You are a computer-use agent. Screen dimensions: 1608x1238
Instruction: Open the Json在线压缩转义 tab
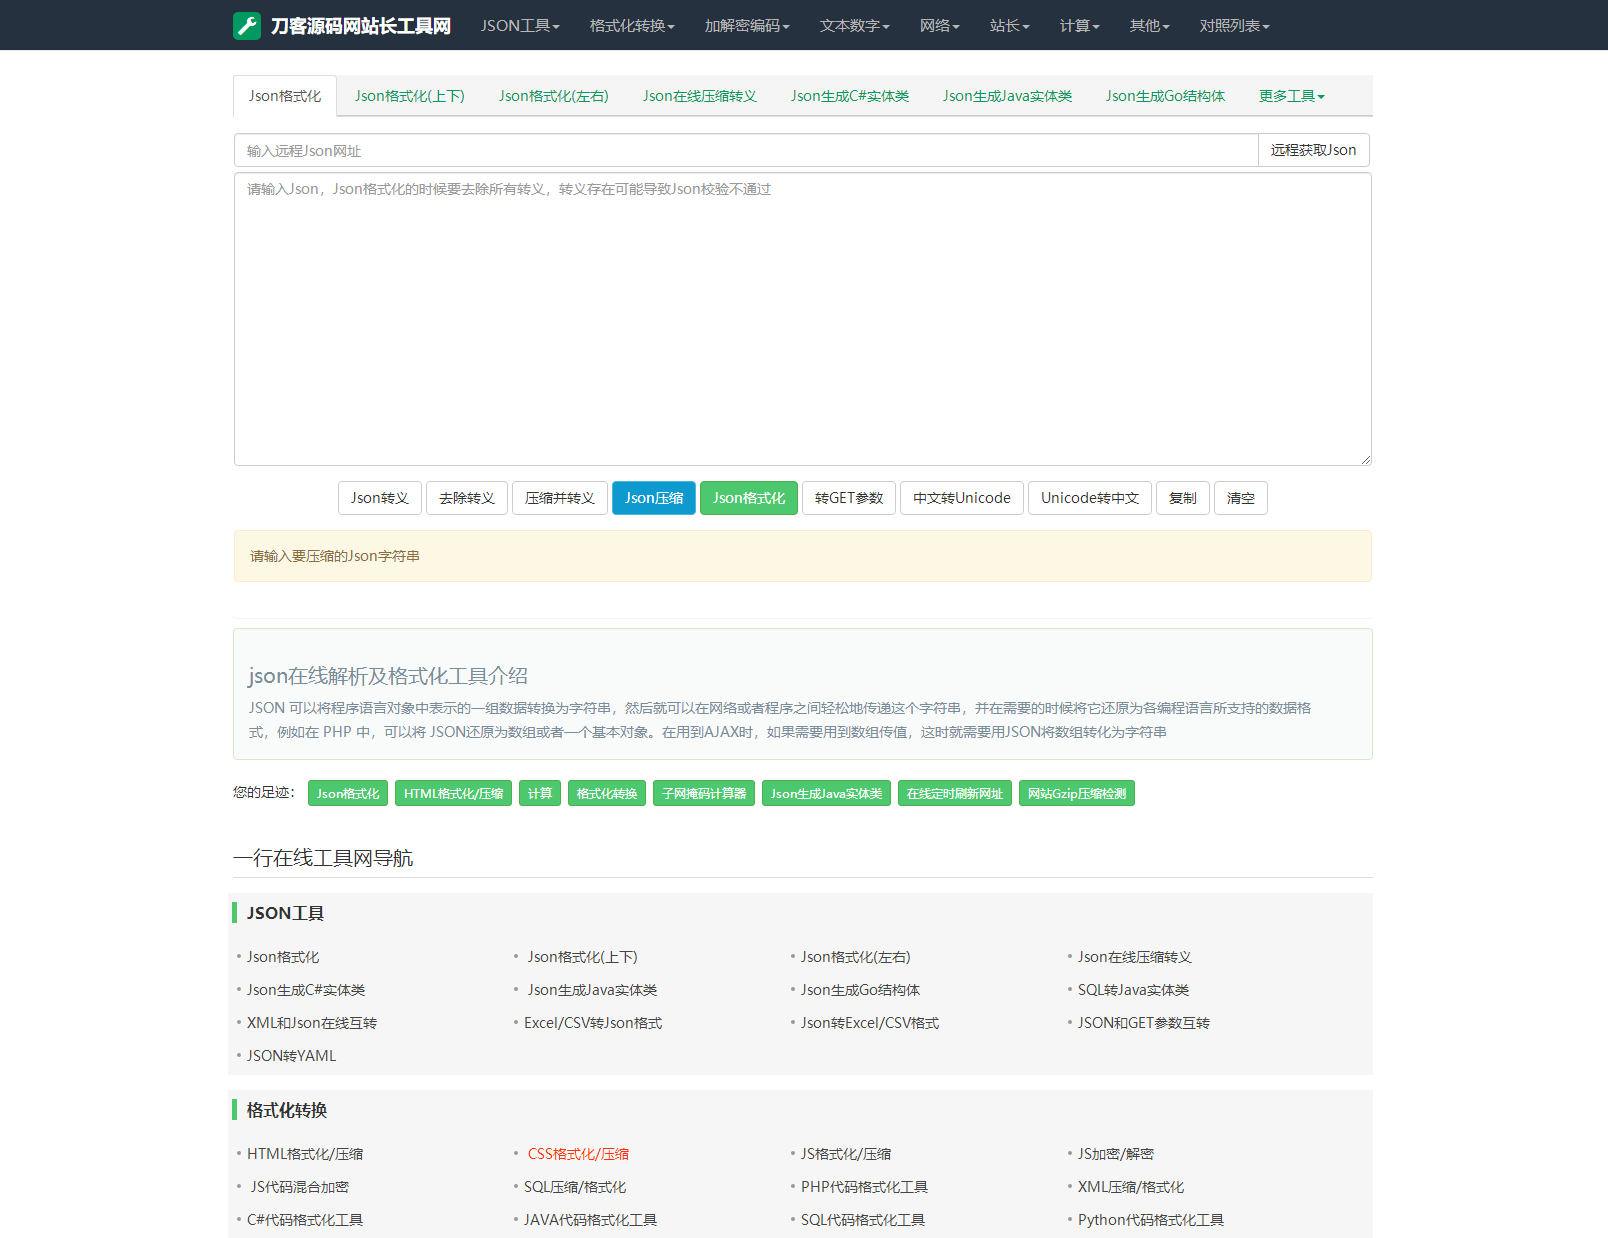(x=700, y=96)
